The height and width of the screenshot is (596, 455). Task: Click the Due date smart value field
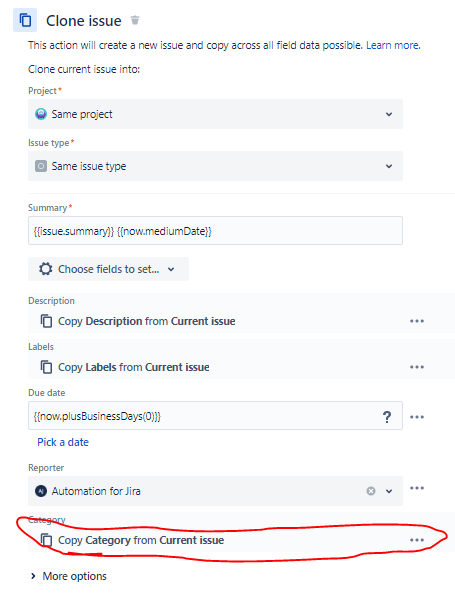point(215,416)
